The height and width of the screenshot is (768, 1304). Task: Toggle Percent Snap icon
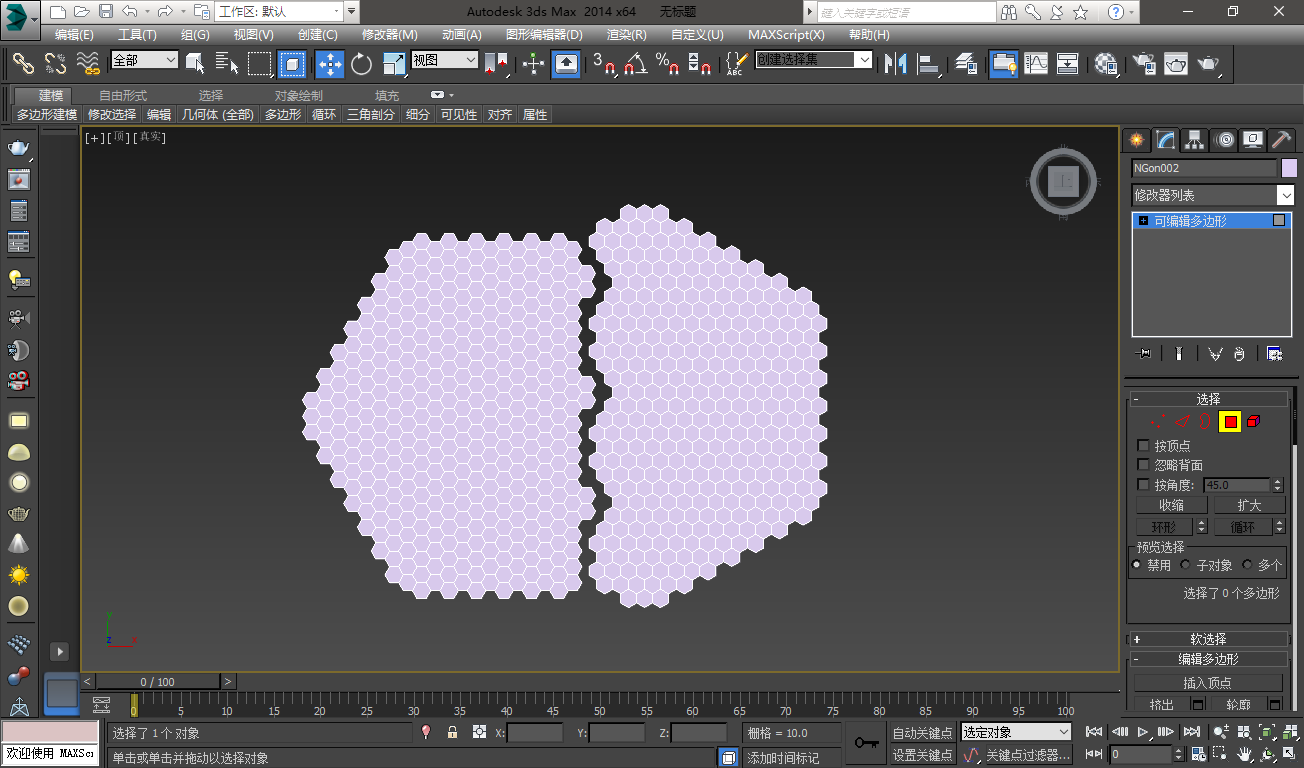point(667,64)
